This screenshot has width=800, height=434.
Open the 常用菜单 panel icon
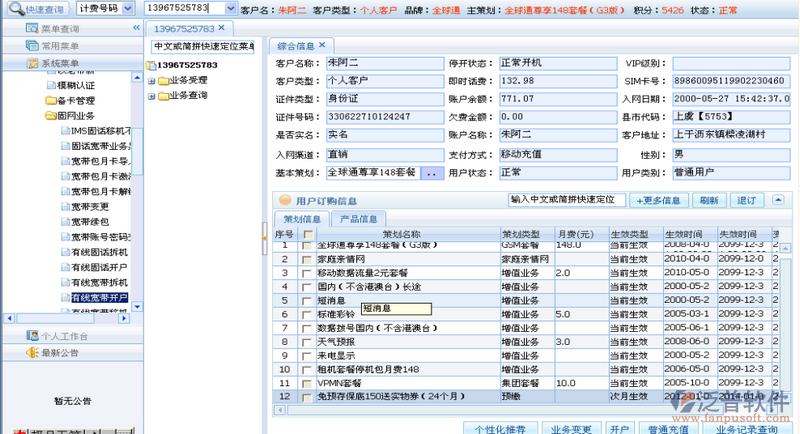point(33,46)
